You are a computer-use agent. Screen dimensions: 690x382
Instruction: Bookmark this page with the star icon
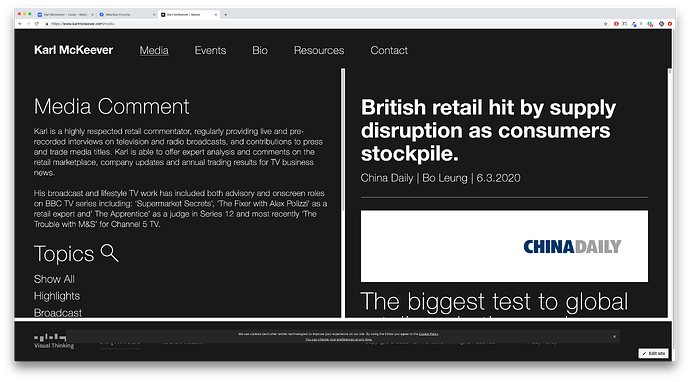click(606, 24)
